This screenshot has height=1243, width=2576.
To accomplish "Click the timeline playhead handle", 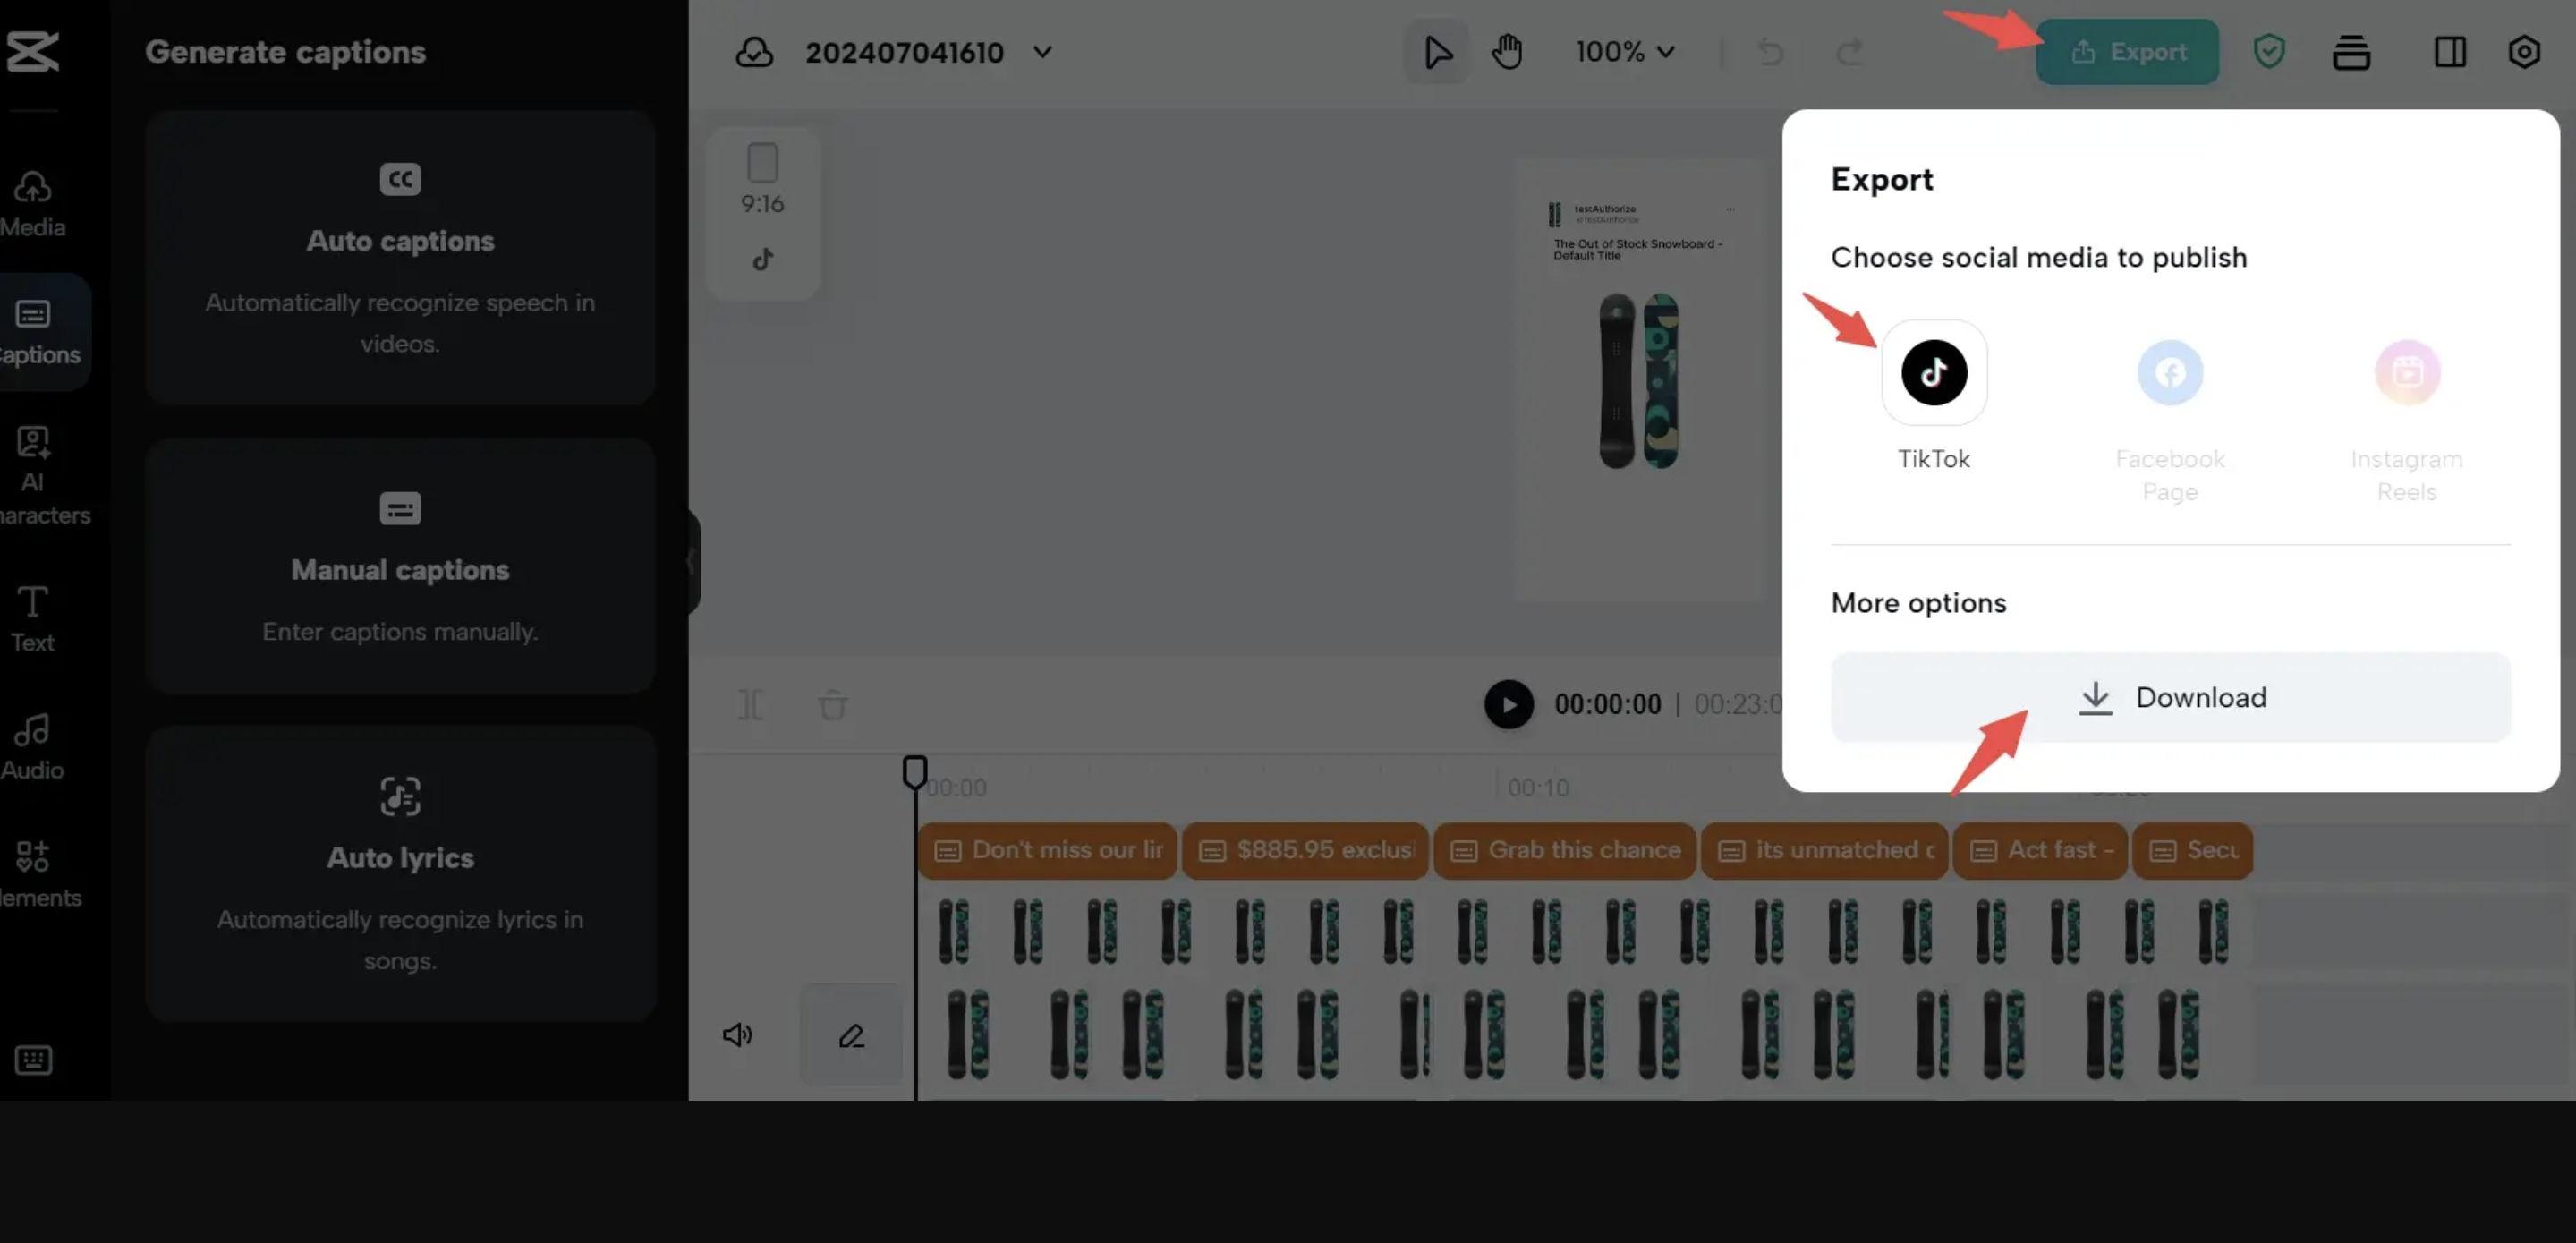I will (914, 770).
